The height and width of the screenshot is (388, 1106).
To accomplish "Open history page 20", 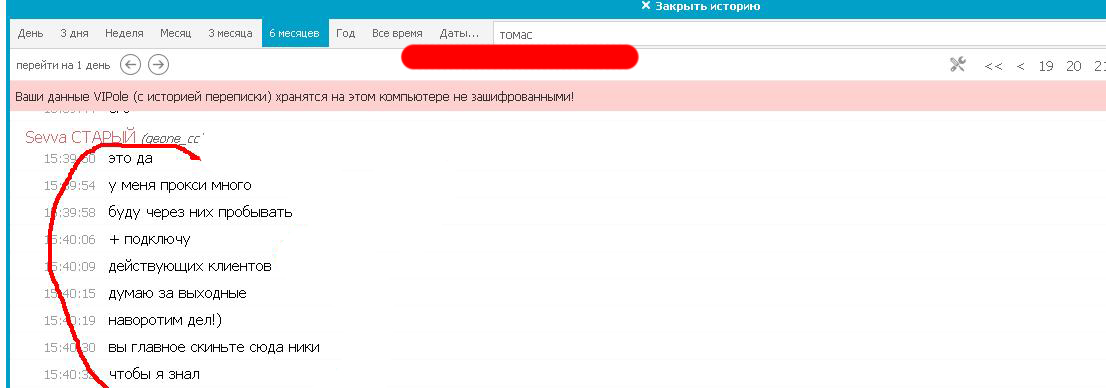I will (x=1074, y=66).
